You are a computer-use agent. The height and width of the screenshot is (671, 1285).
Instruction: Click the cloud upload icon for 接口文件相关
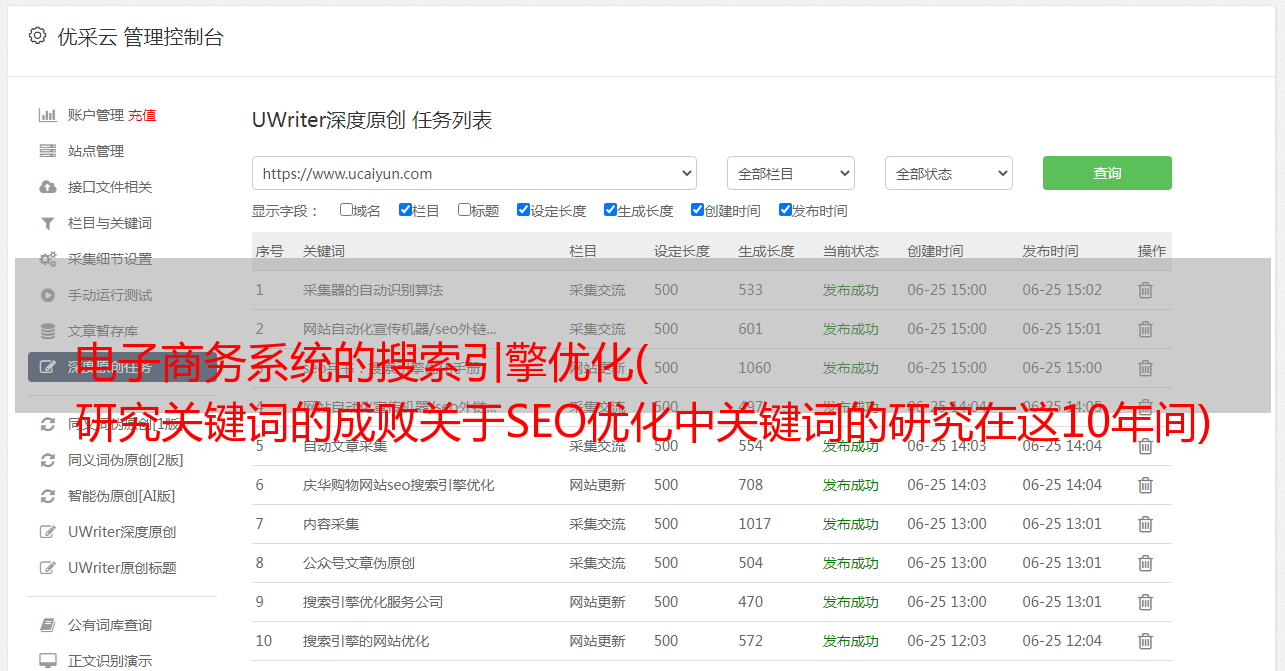coord(47,187)
